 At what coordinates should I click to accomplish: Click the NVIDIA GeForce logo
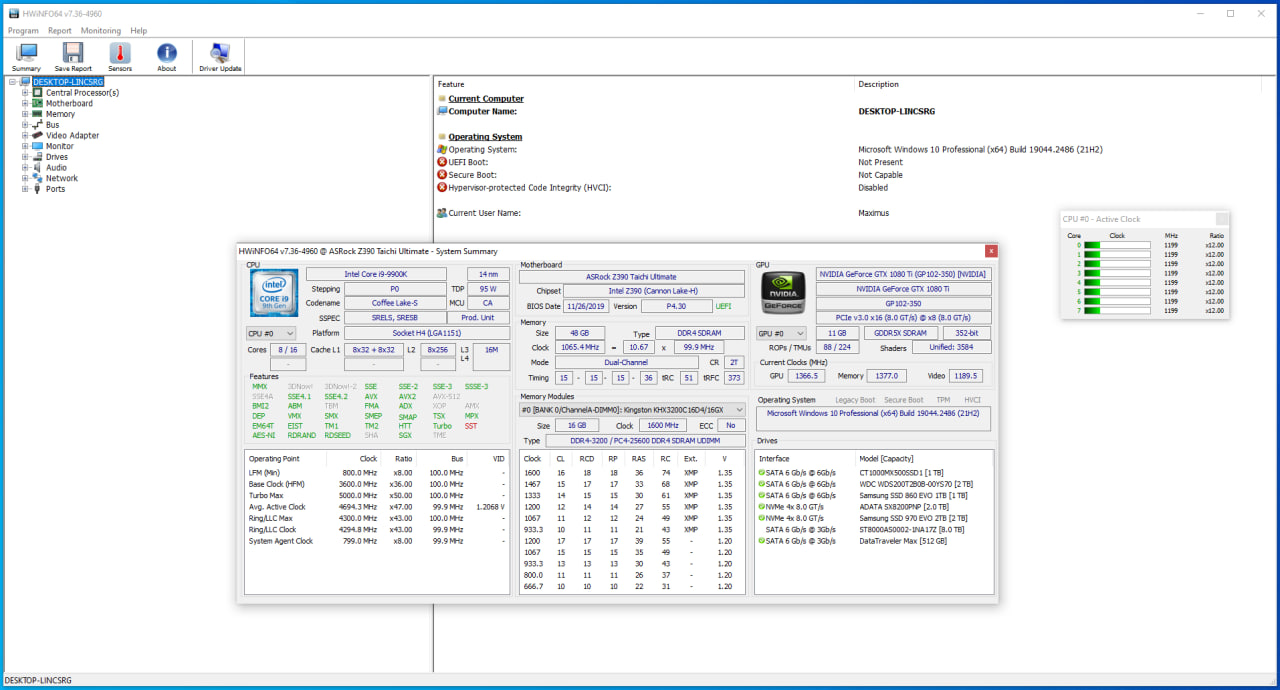pyautogui.click(x=783, y=293)
